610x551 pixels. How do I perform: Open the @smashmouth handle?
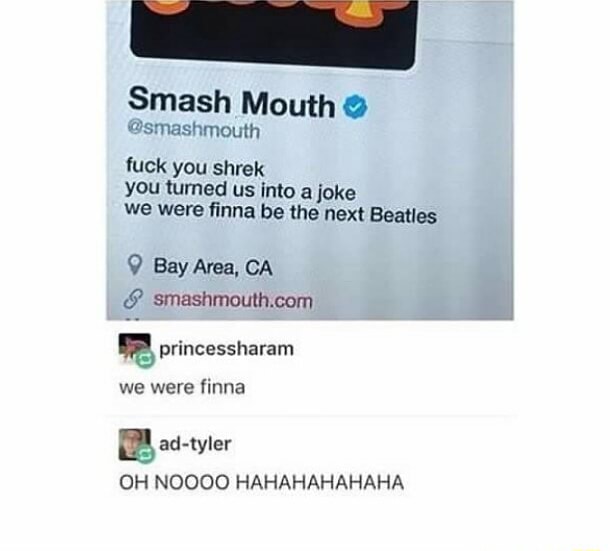193,130
